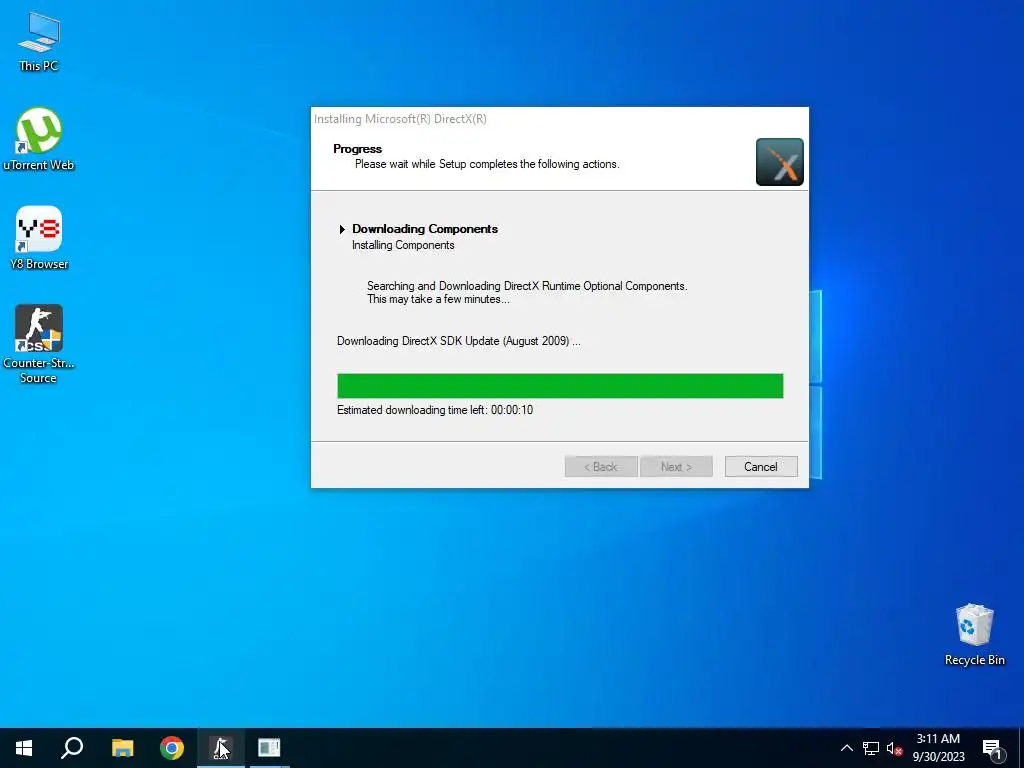
Task: Open Counter-Strike Source desktop shortcut
Action: pos(39,344)
